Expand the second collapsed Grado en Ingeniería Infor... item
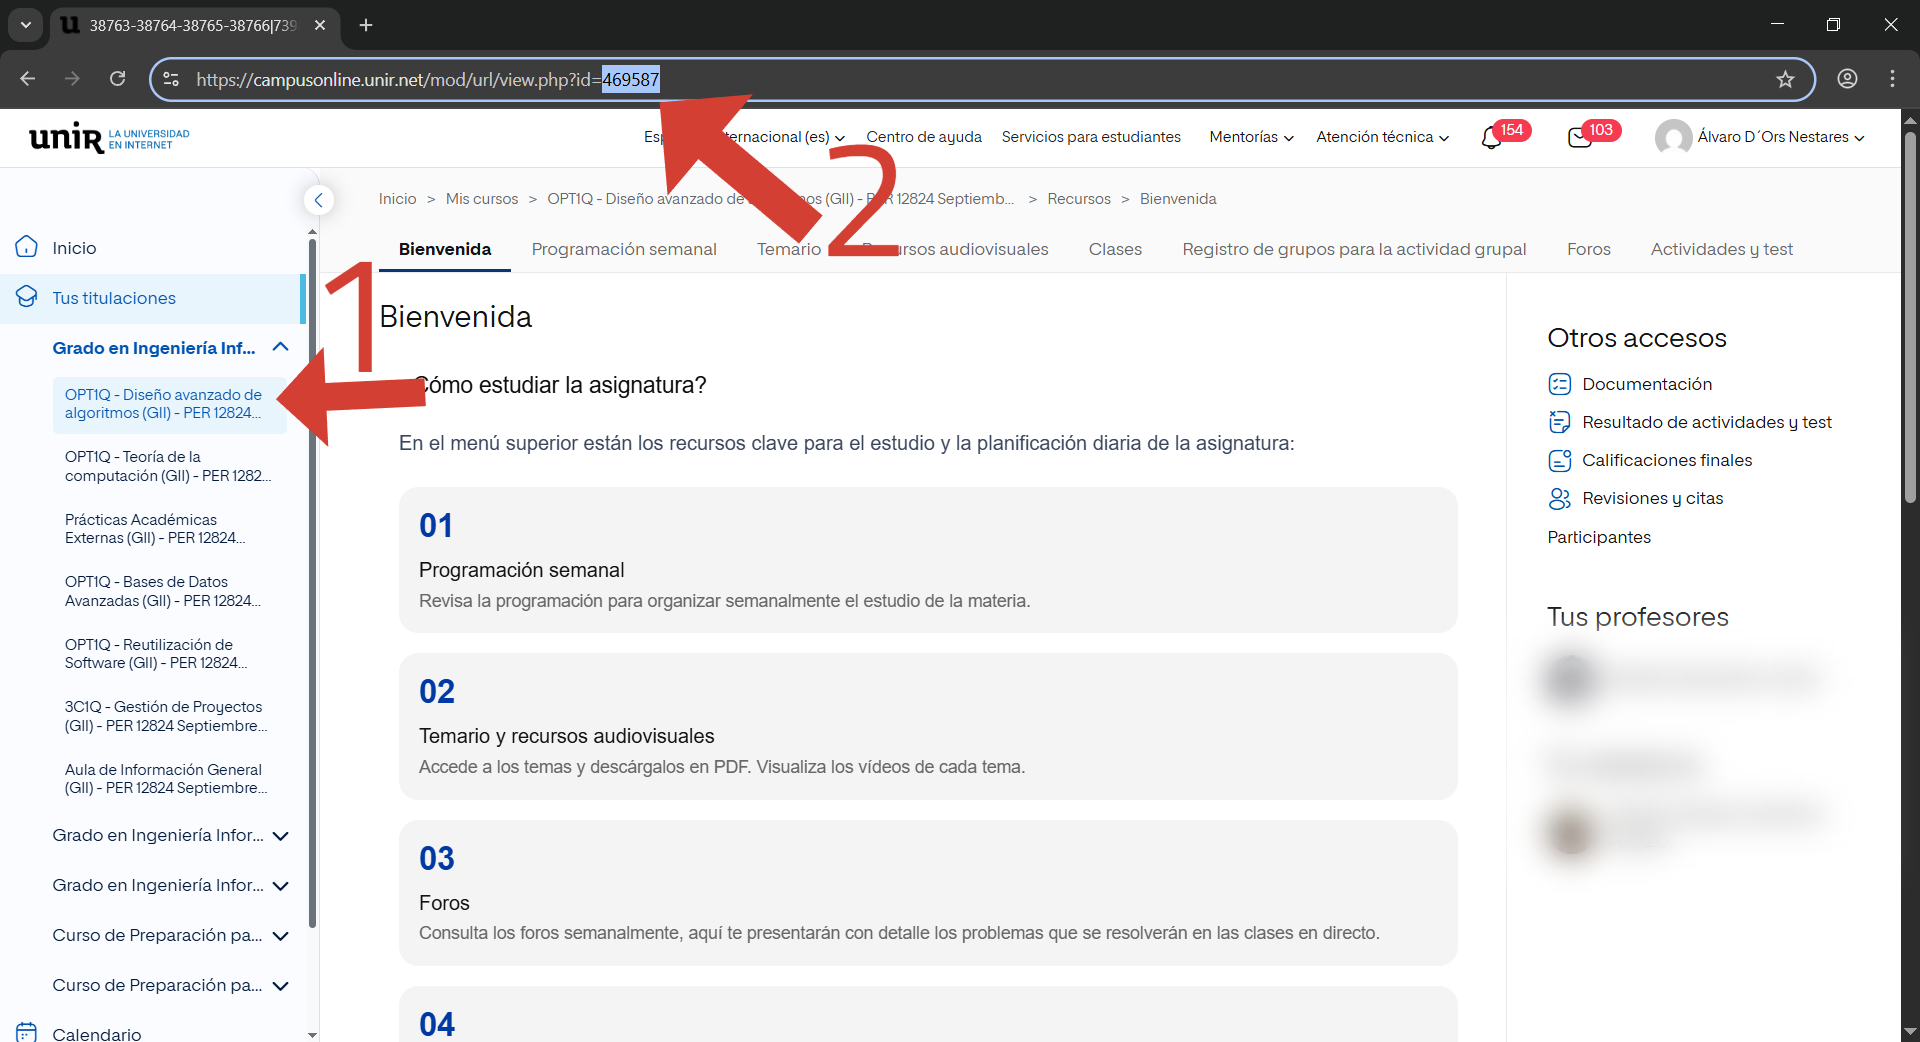1920x1042 pixels. coord(281,885)
